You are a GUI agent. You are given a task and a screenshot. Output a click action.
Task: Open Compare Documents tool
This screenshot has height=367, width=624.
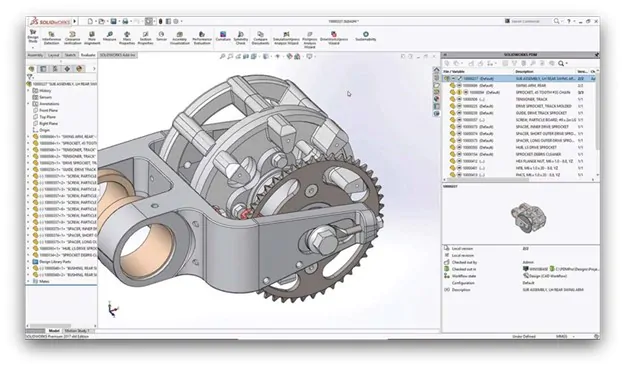click(x=260, y=38)
